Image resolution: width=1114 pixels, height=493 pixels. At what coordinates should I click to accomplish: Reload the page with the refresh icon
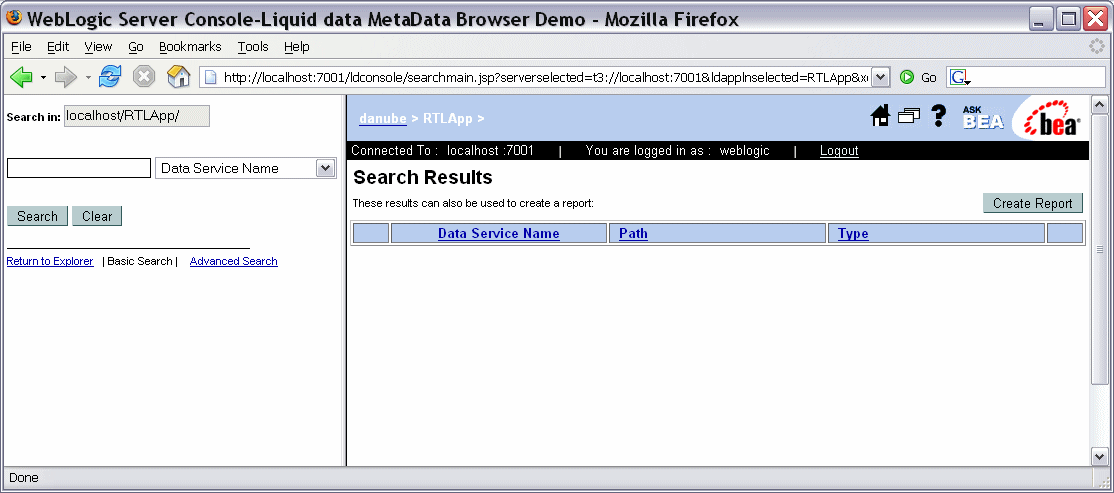tap(109, 77)
